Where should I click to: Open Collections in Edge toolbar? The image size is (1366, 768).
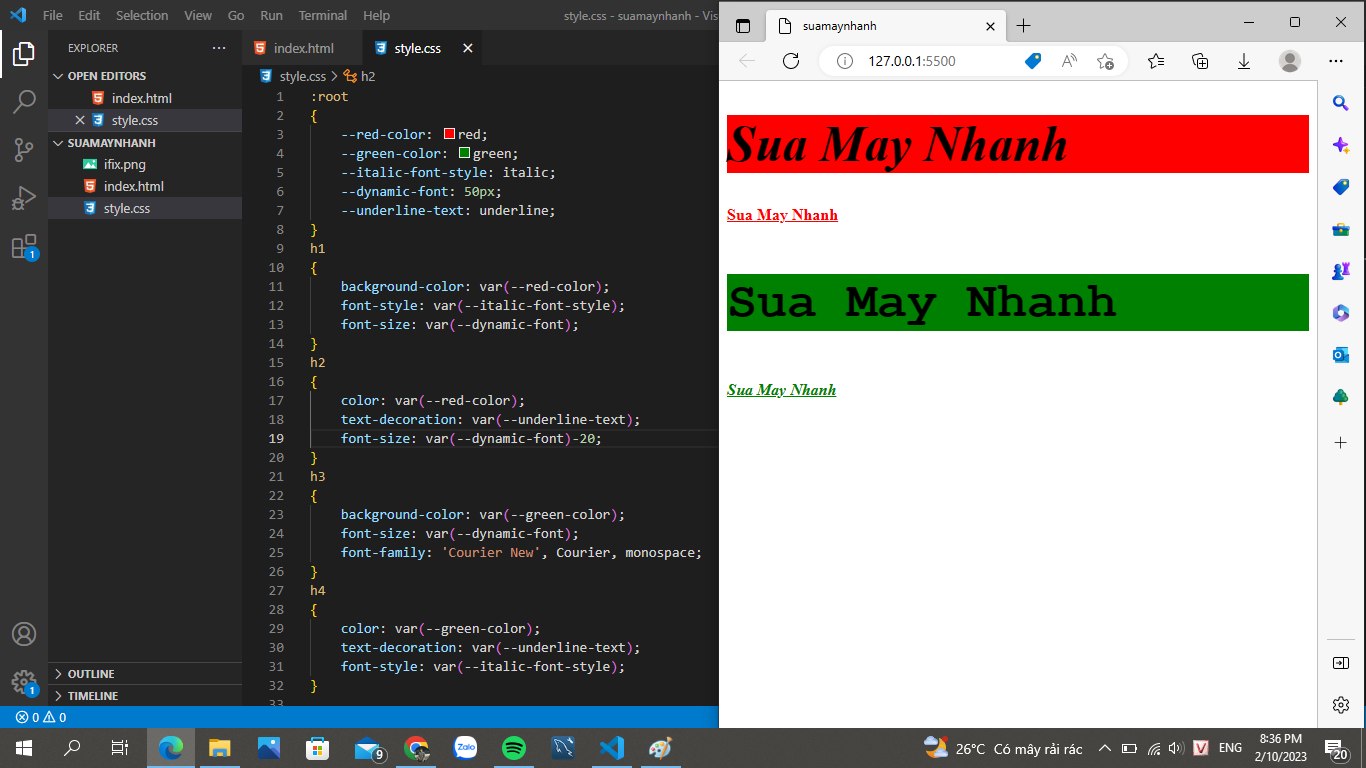click(1200, 61)
